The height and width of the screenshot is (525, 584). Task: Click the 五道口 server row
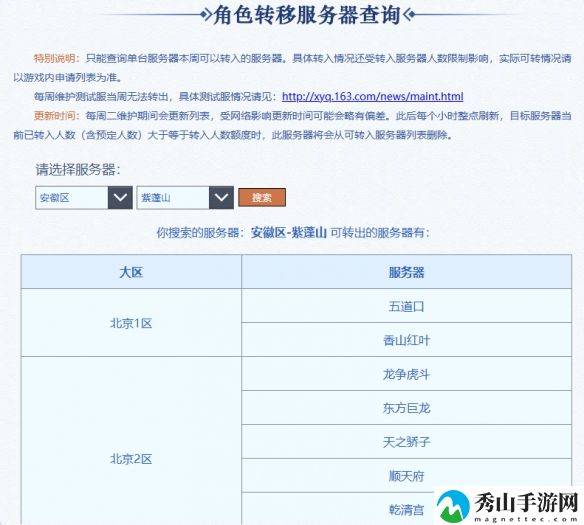point(406,306)
